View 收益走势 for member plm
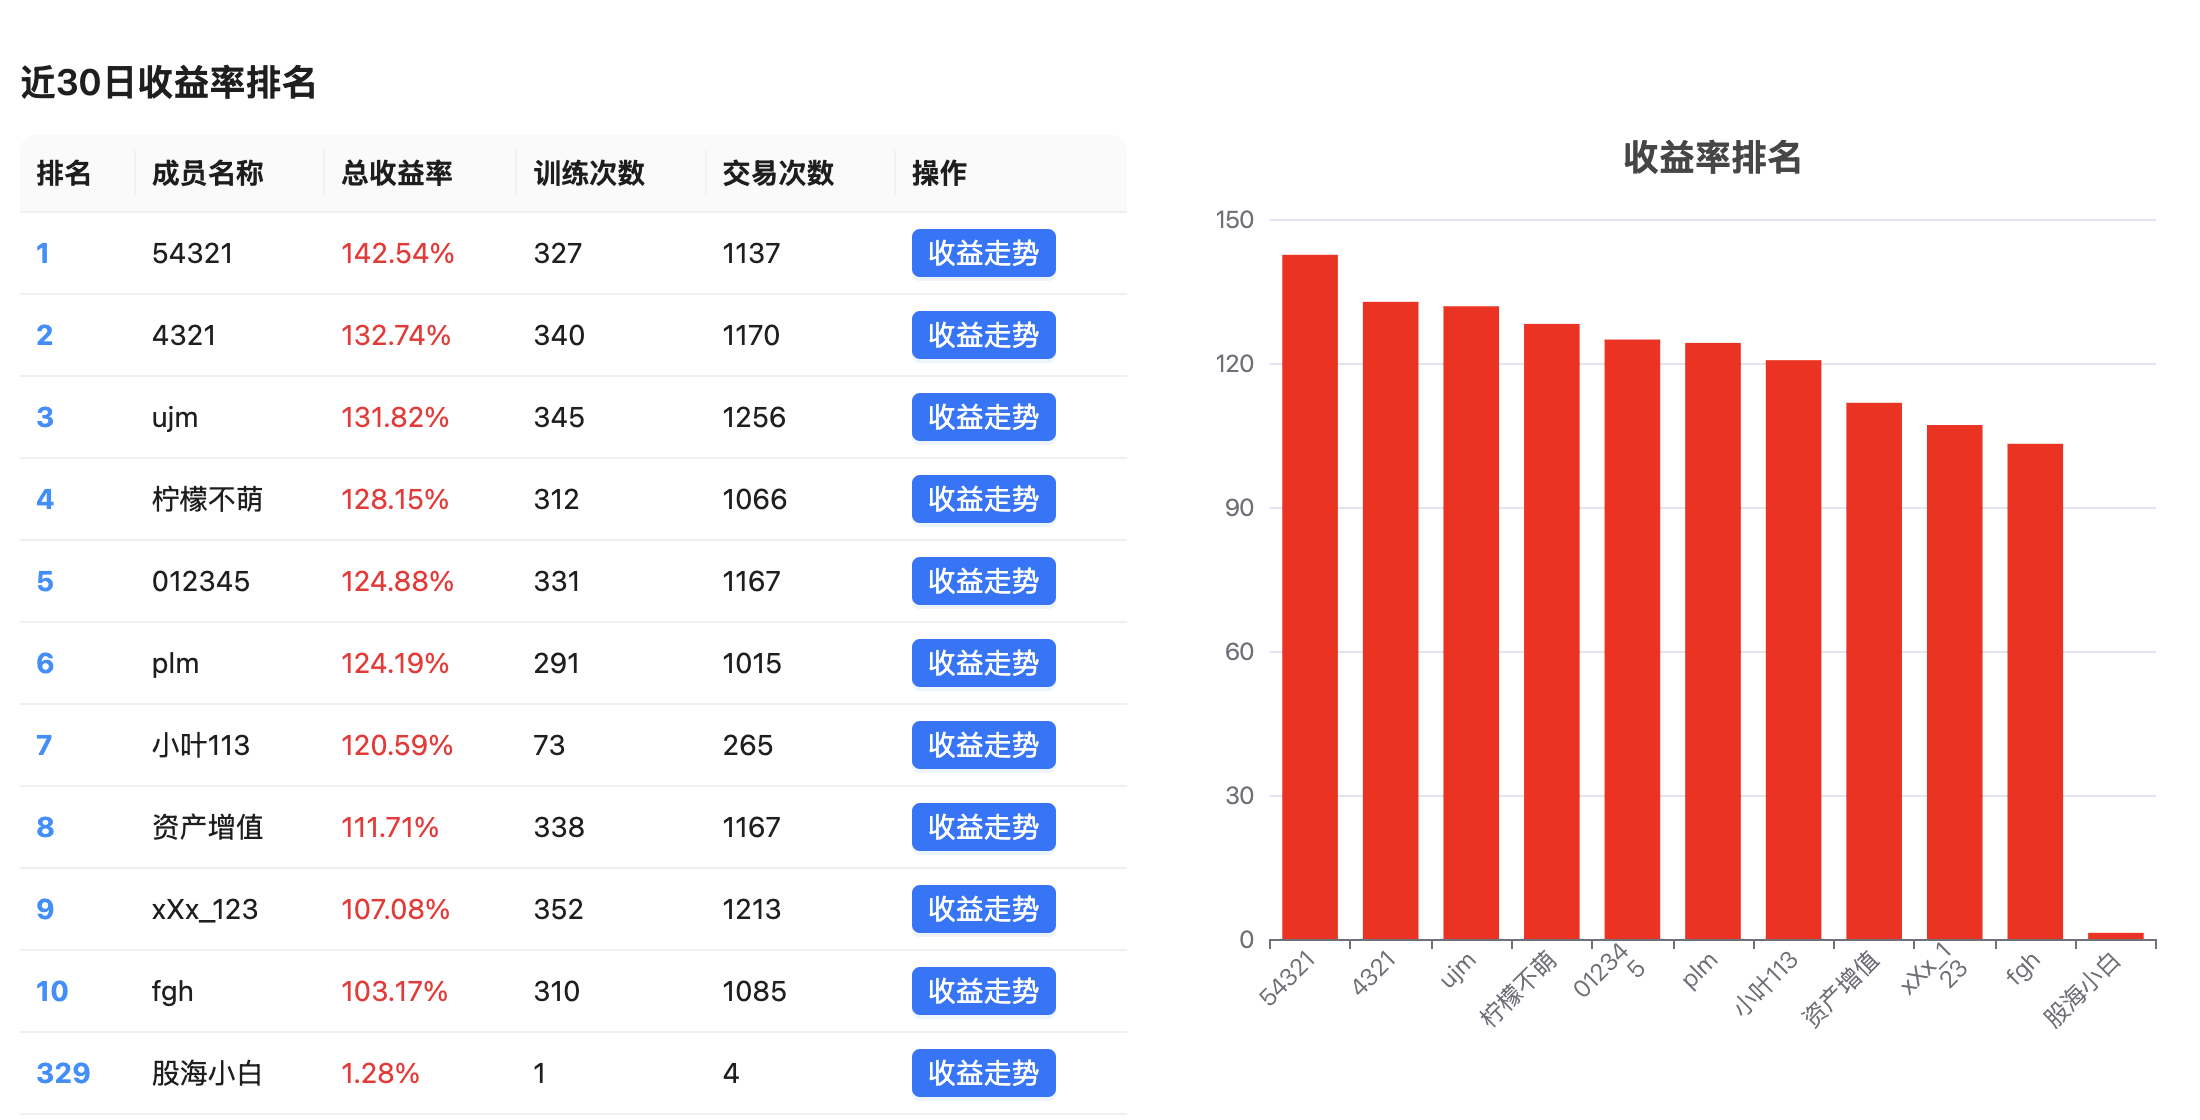 point(983,663)
